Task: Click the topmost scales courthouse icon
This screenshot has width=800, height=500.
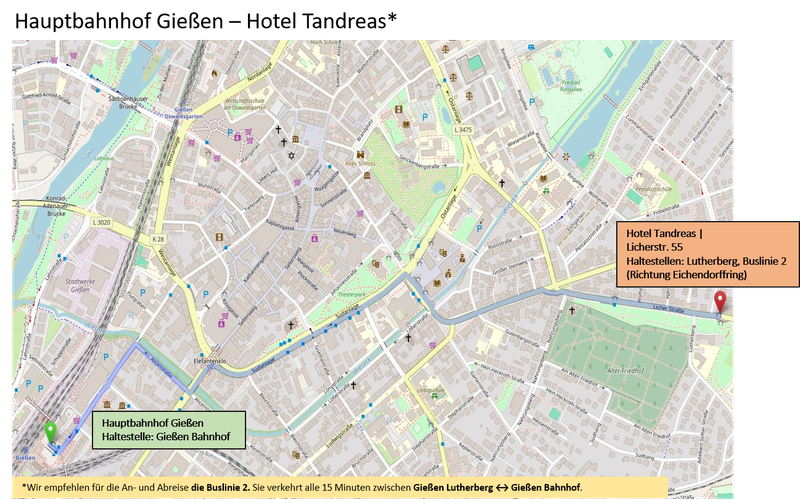Action: pos(446,49)
